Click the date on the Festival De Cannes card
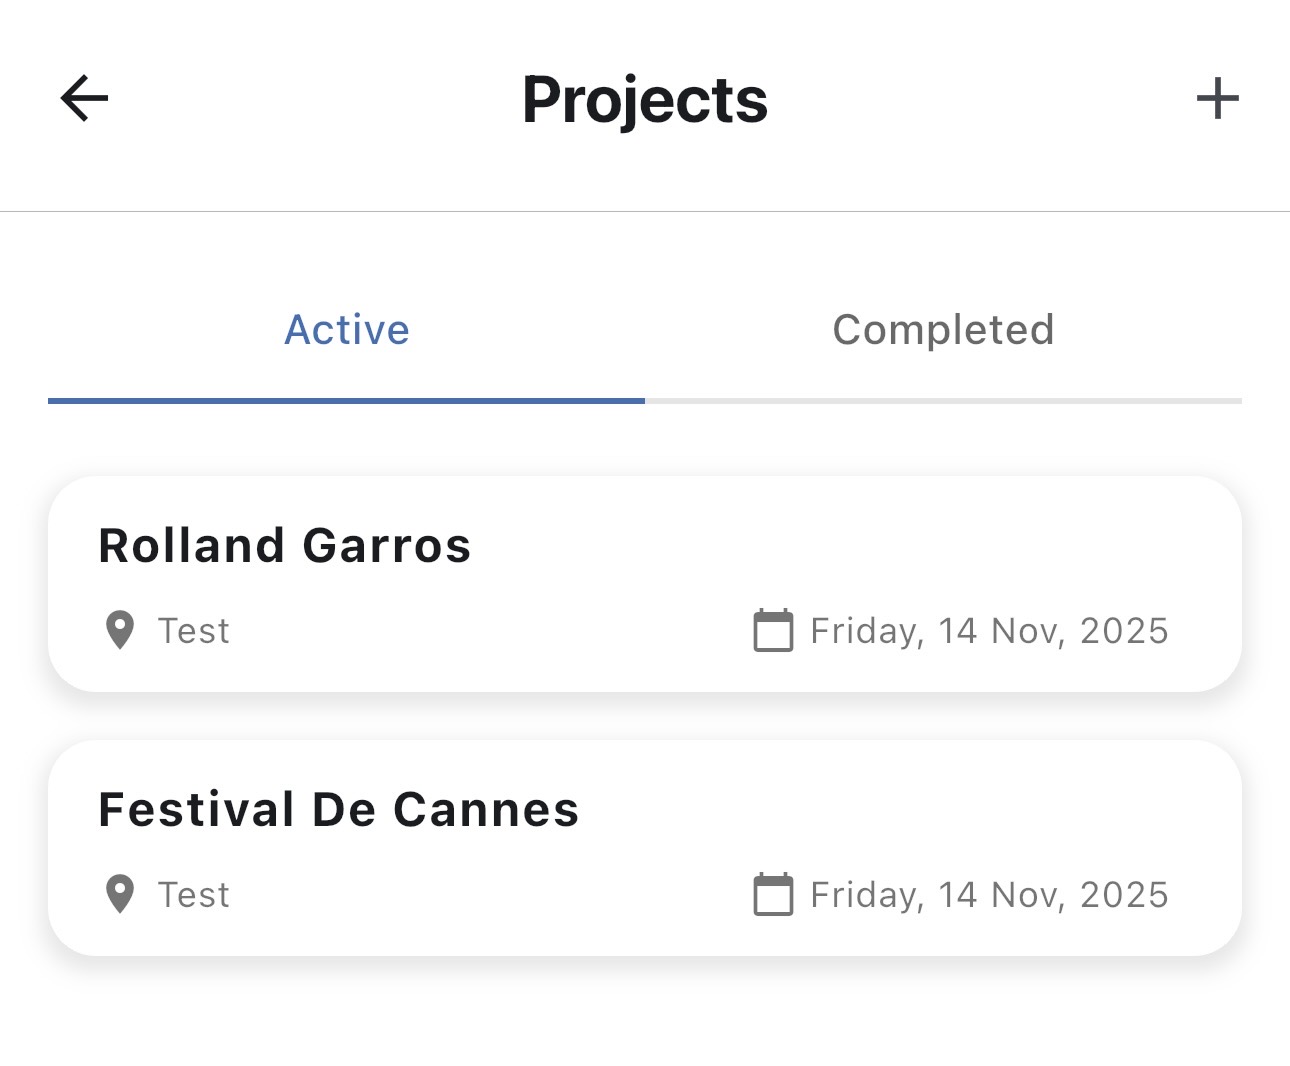1290x1066 pixels. coord(988,894)
